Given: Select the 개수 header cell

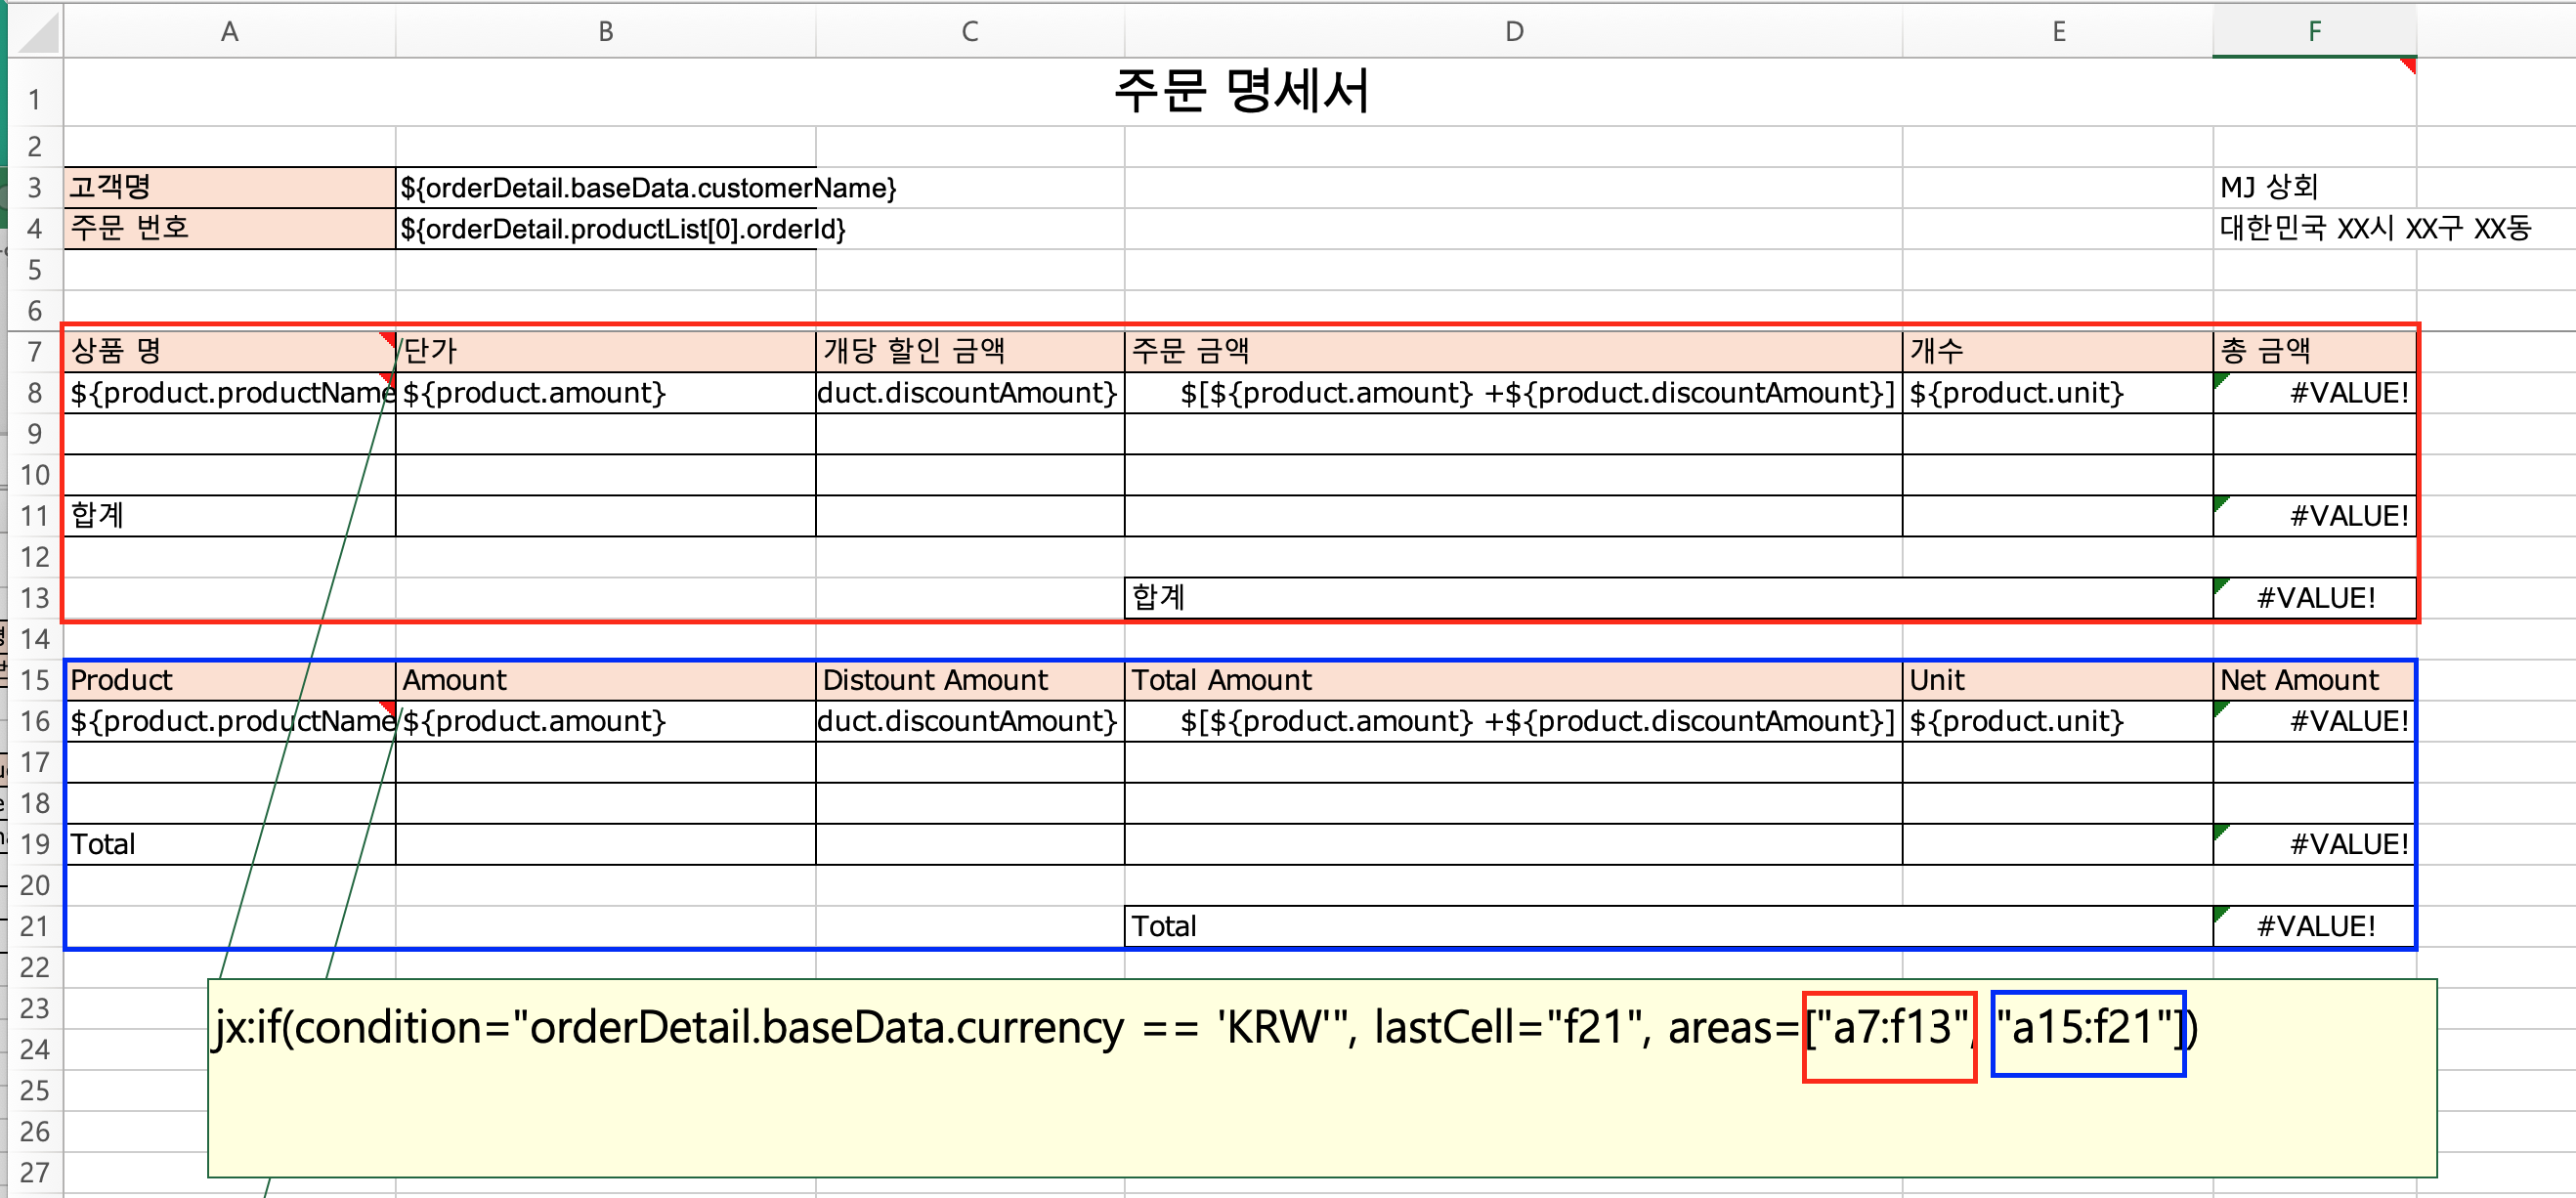Looking at the screenshot, I should 2058,351.
